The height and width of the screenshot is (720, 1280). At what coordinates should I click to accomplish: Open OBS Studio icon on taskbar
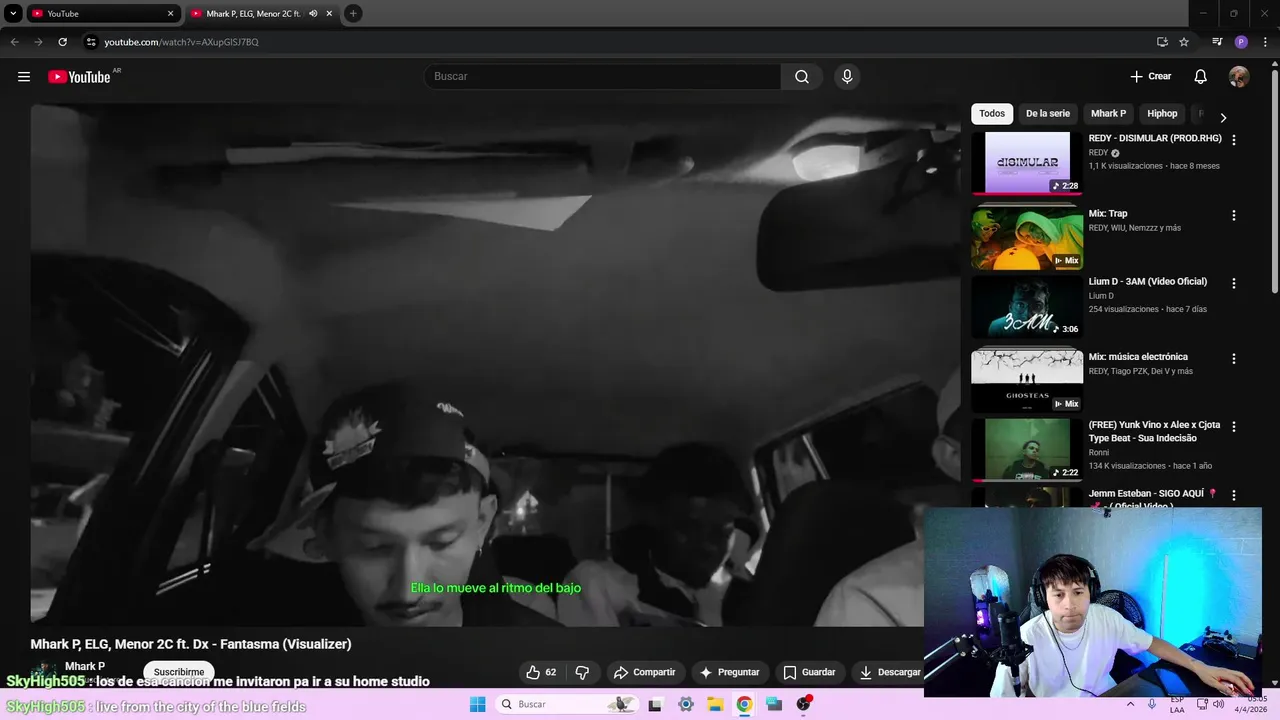tap(803, 704)
